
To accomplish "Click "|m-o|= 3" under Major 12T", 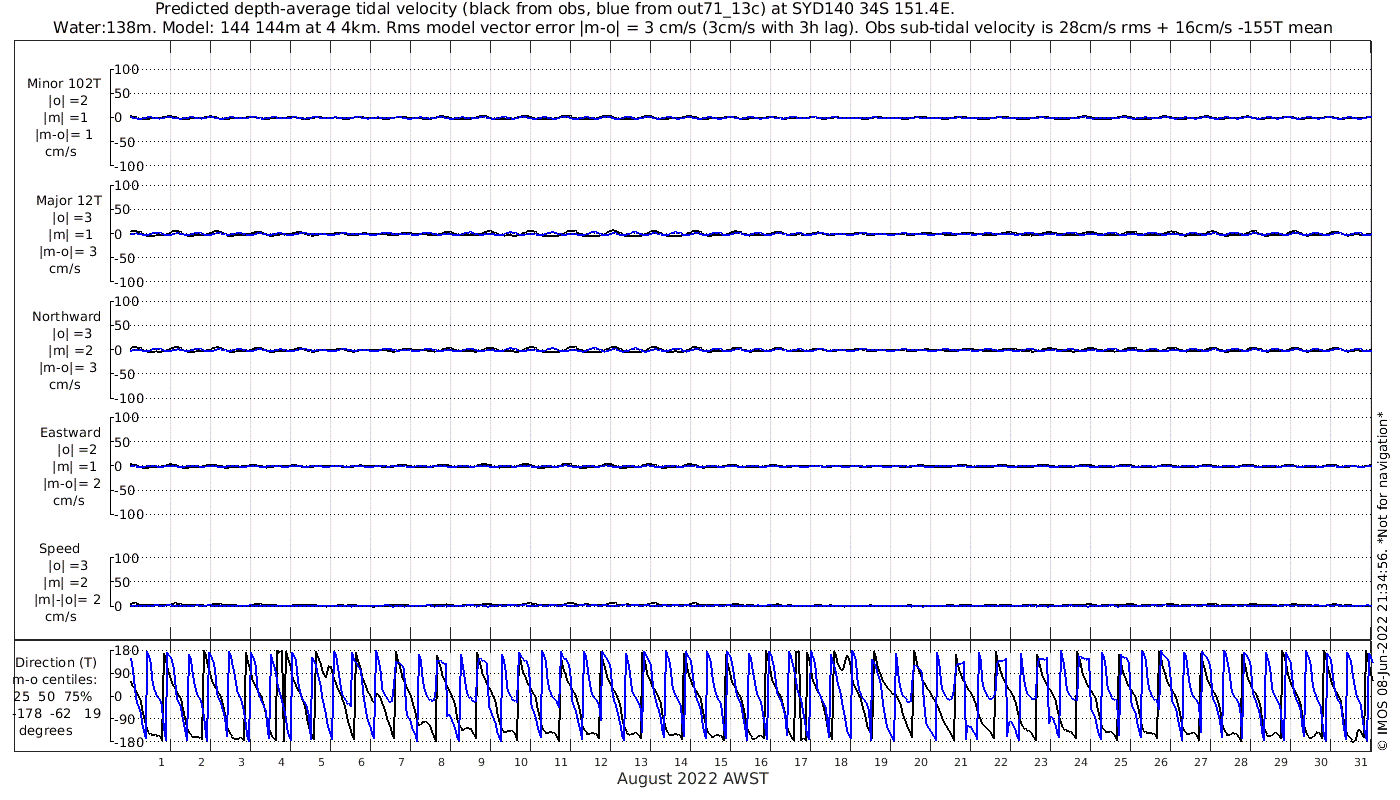I will click(x=66, y=252).
